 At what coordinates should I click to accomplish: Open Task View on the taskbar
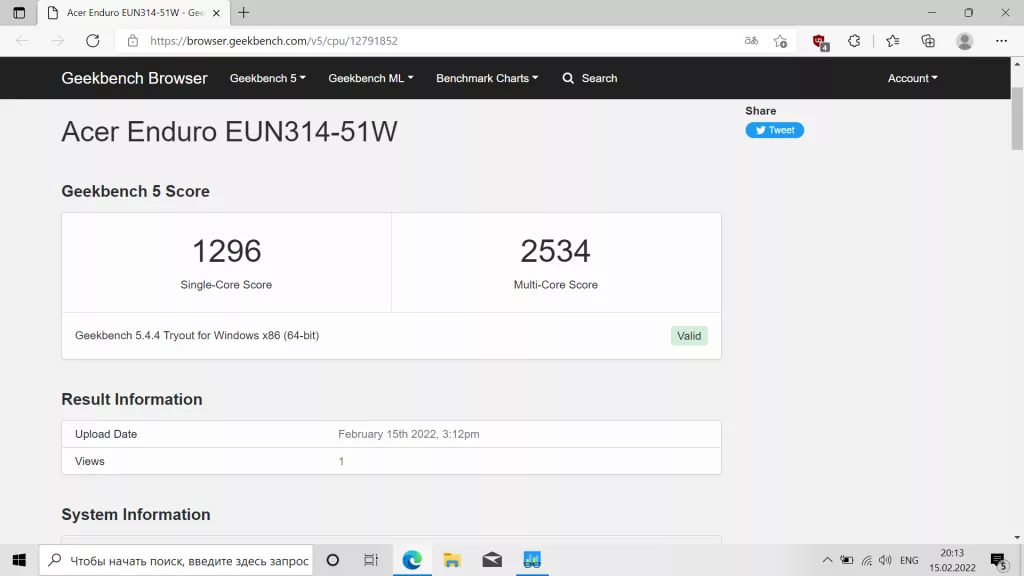tap(371, 560)
